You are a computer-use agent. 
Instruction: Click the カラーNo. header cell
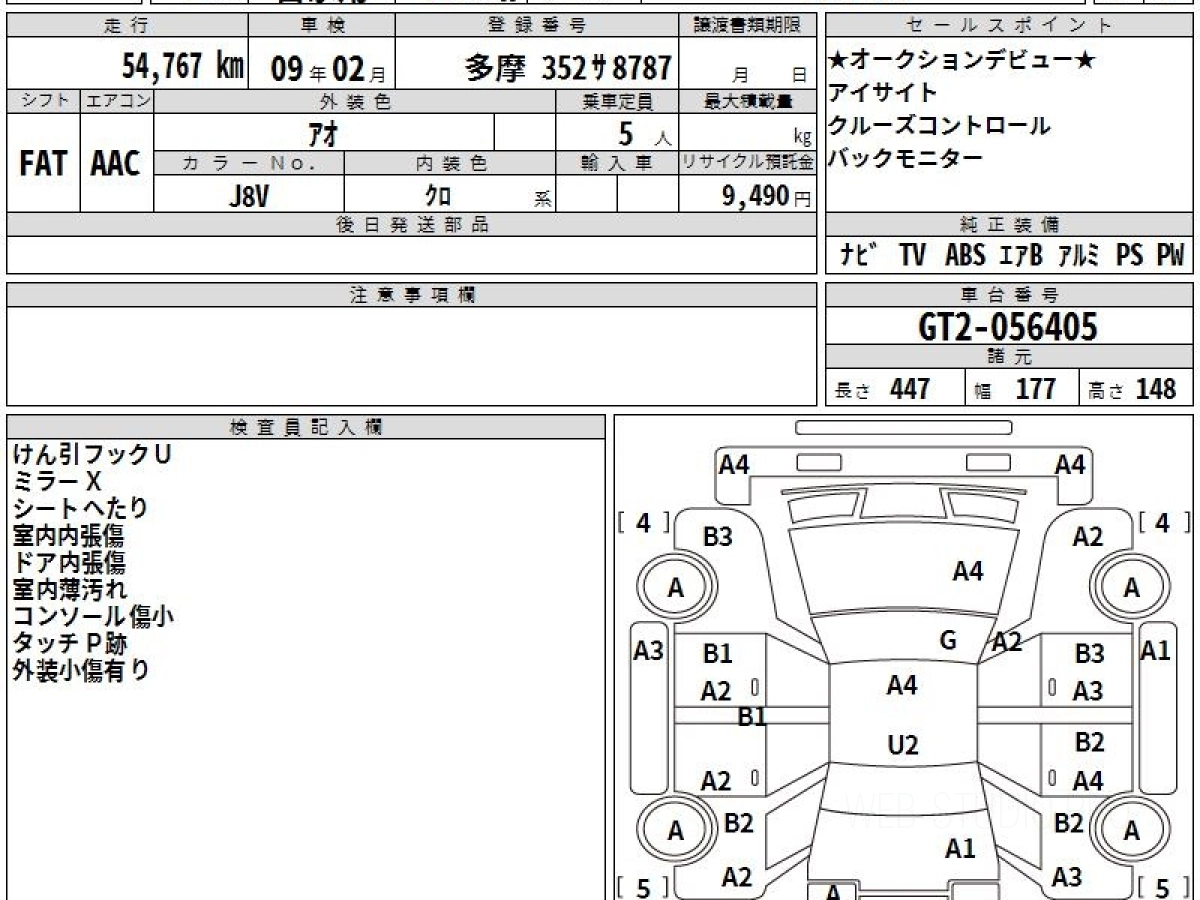249,163
